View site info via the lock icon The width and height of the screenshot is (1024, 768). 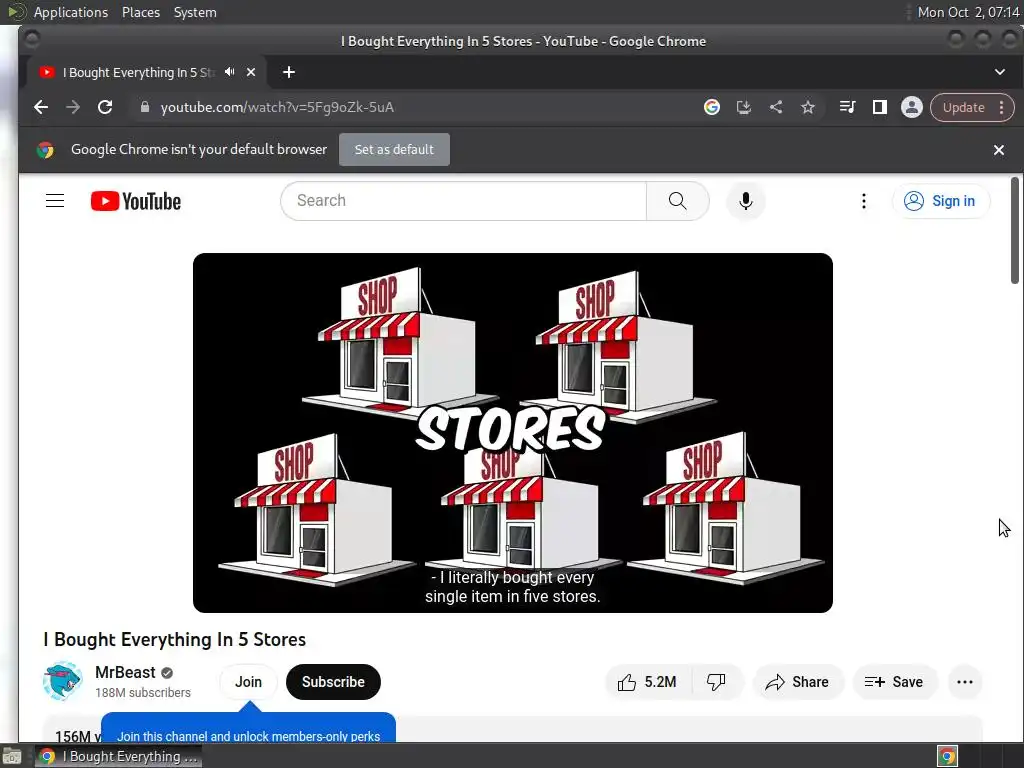coord(145,107)
